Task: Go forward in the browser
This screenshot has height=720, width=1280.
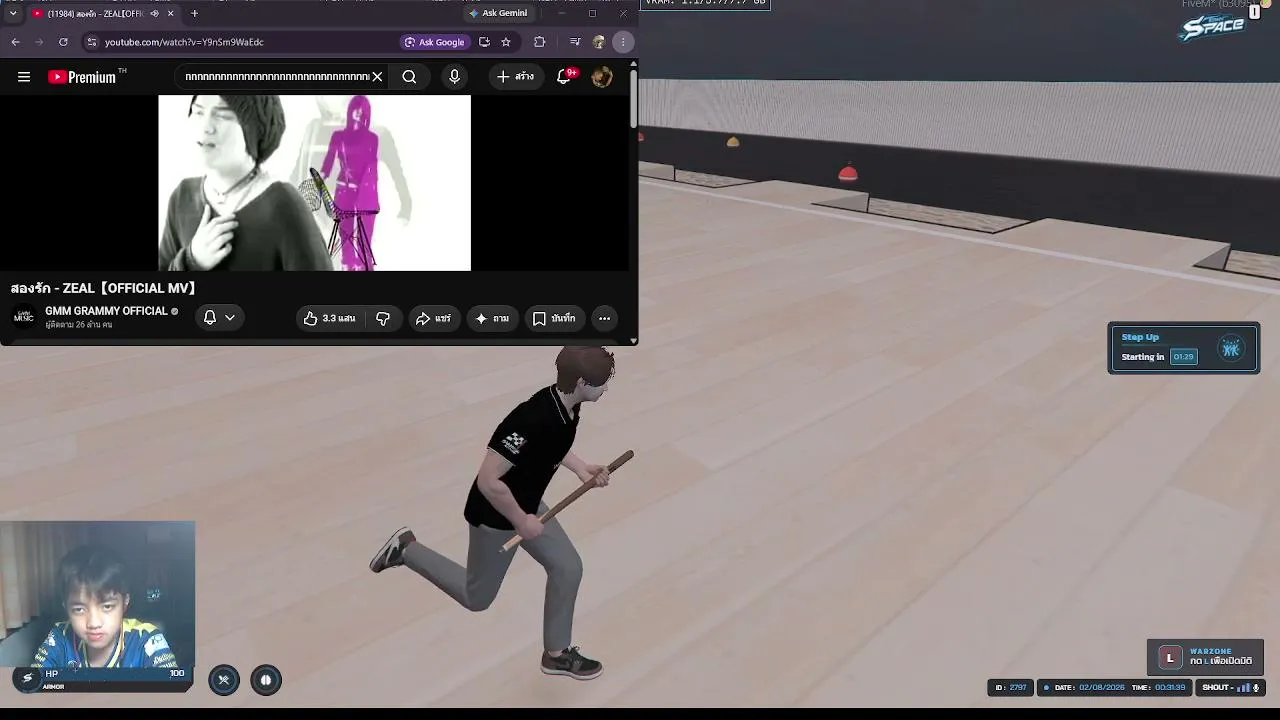Action: 39,42
